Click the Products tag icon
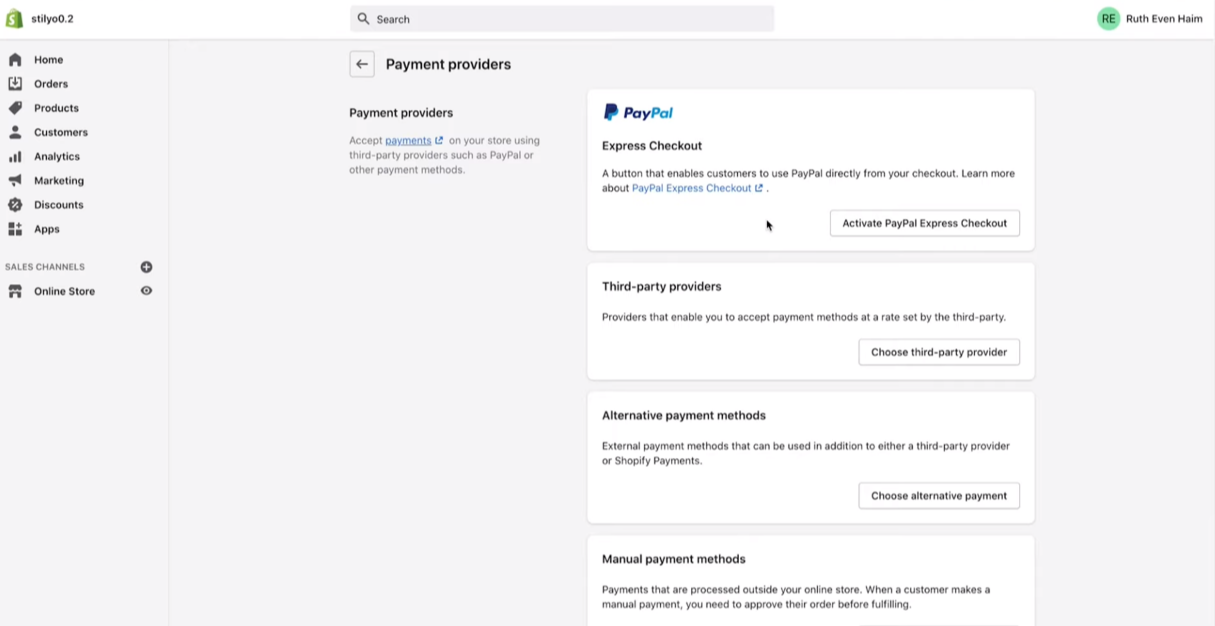This screenshot has height=626, width=1215. coord(15,108)
